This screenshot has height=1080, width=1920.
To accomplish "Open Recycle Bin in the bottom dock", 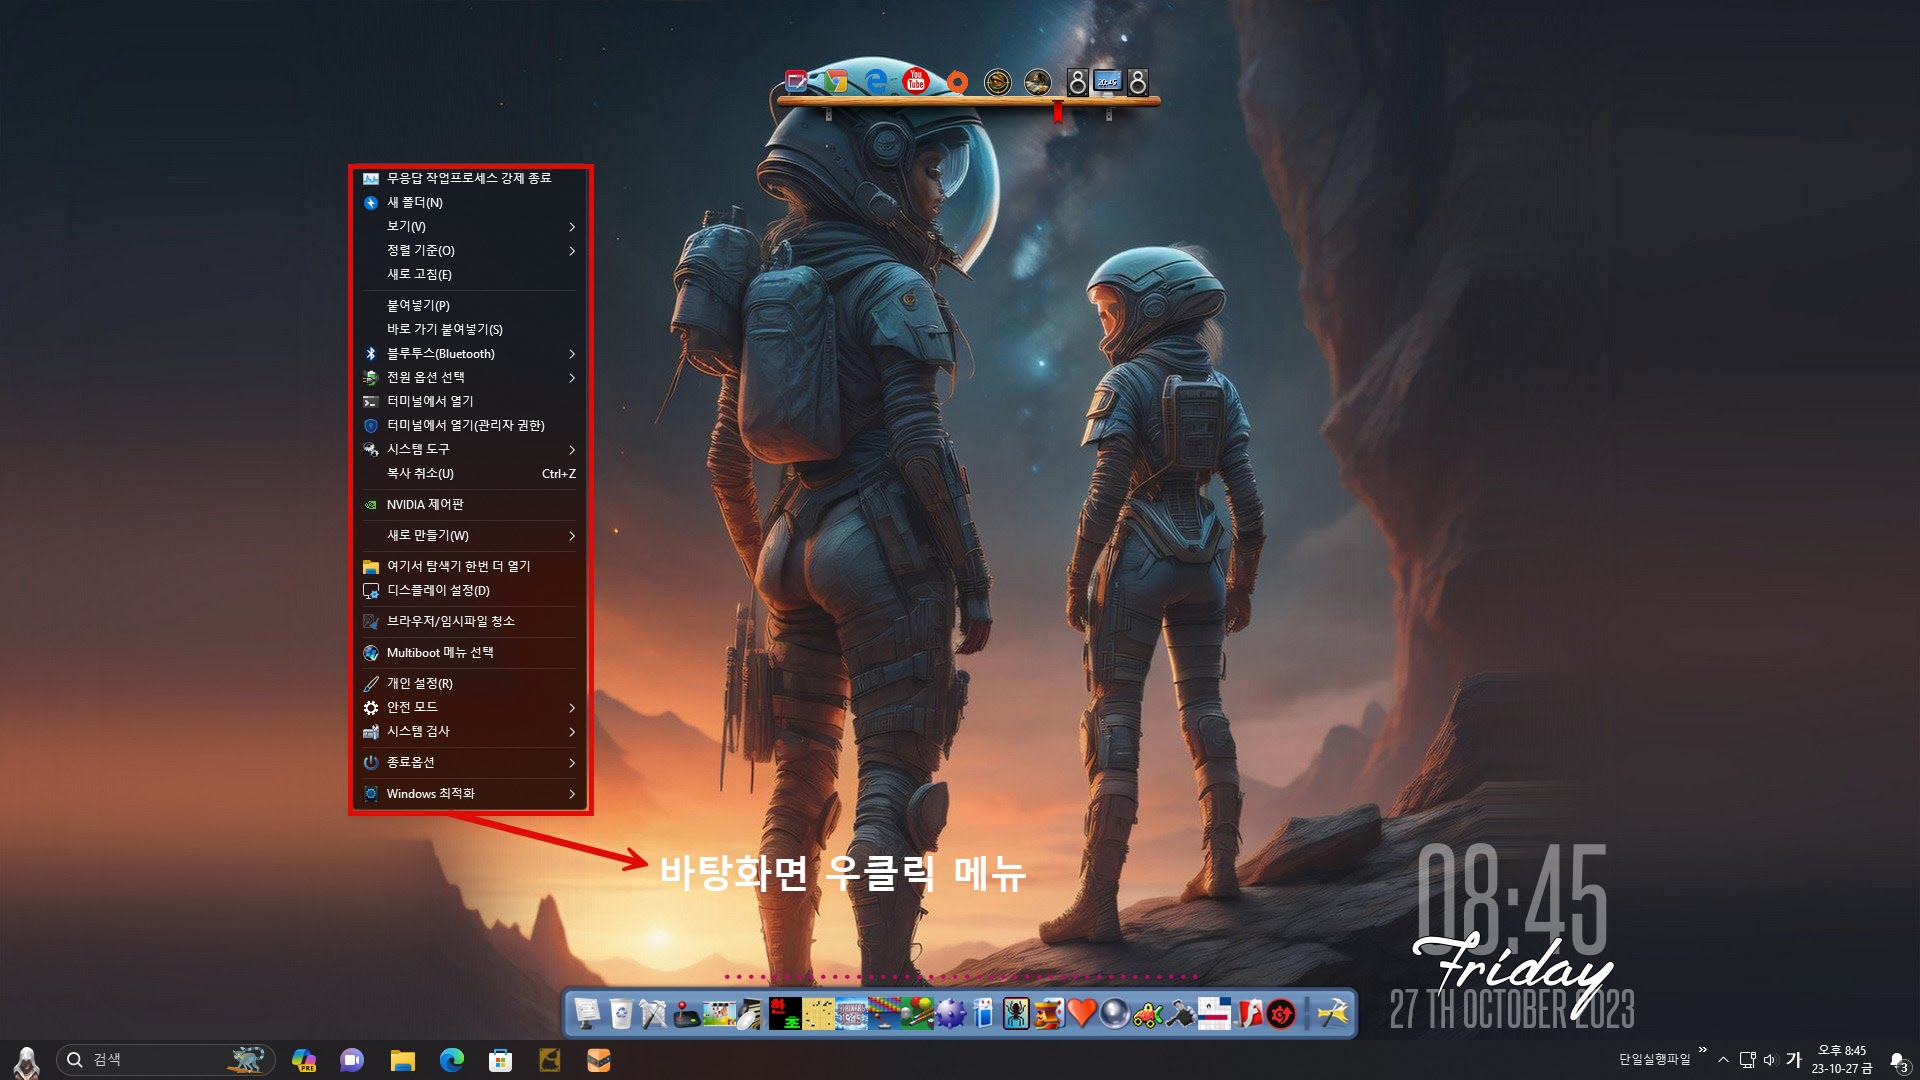I will click(621, 1013).
